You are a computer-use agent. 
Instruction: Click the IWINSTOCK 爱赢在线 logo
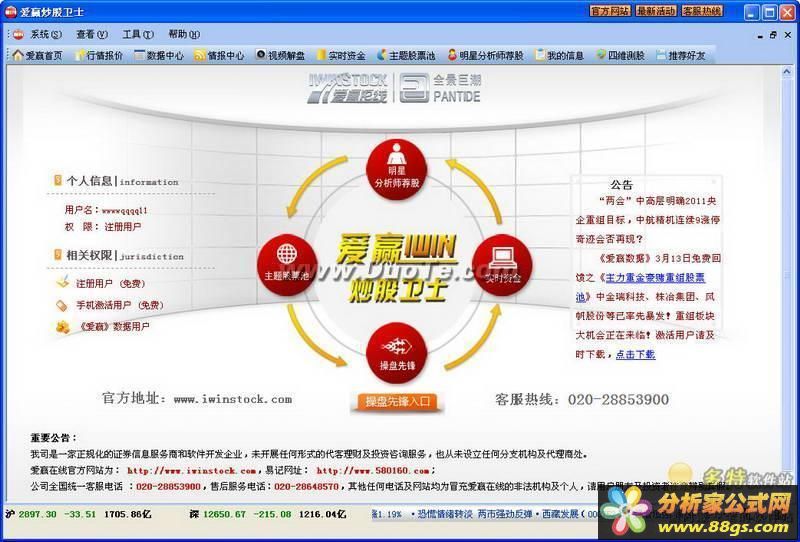(347, 88)
